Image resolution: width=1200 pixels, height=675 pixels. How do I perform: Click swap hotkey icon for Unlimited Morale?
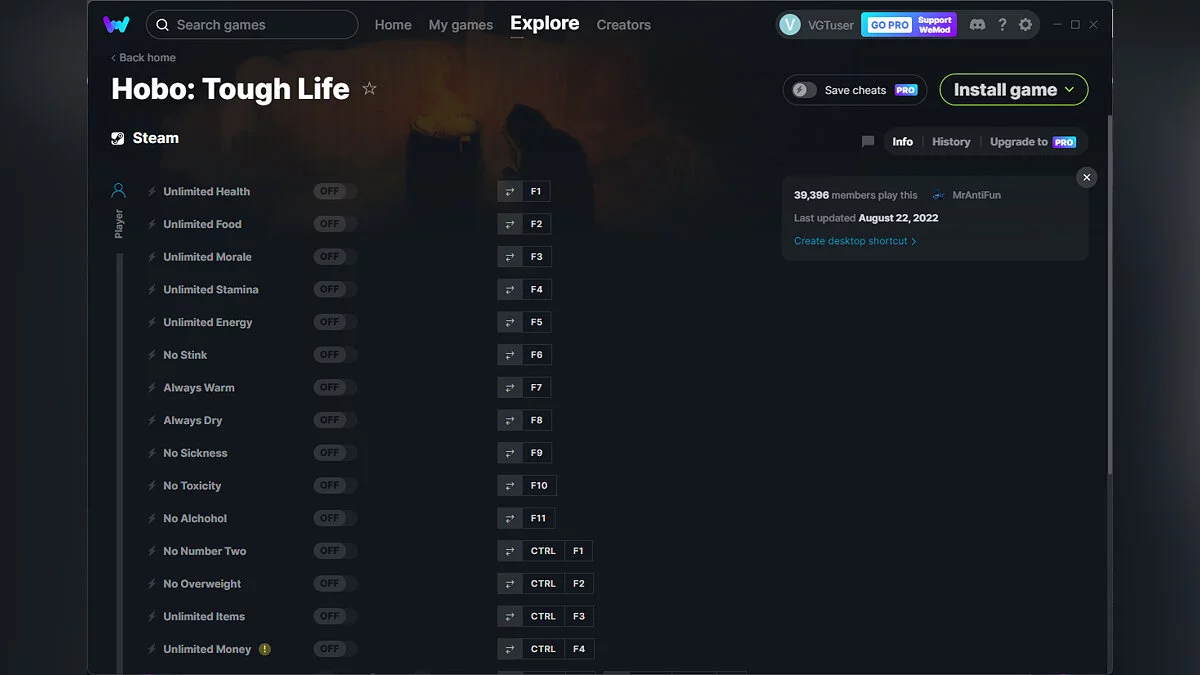tap(510, 257)
